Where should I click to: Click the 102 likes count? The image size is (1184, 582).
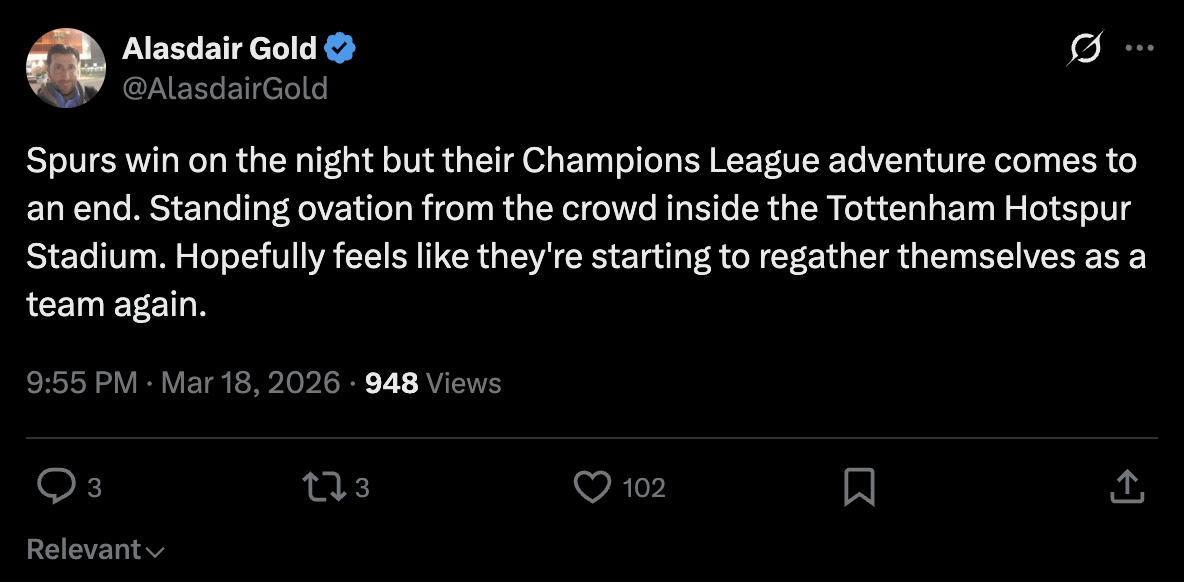point(643,488)
